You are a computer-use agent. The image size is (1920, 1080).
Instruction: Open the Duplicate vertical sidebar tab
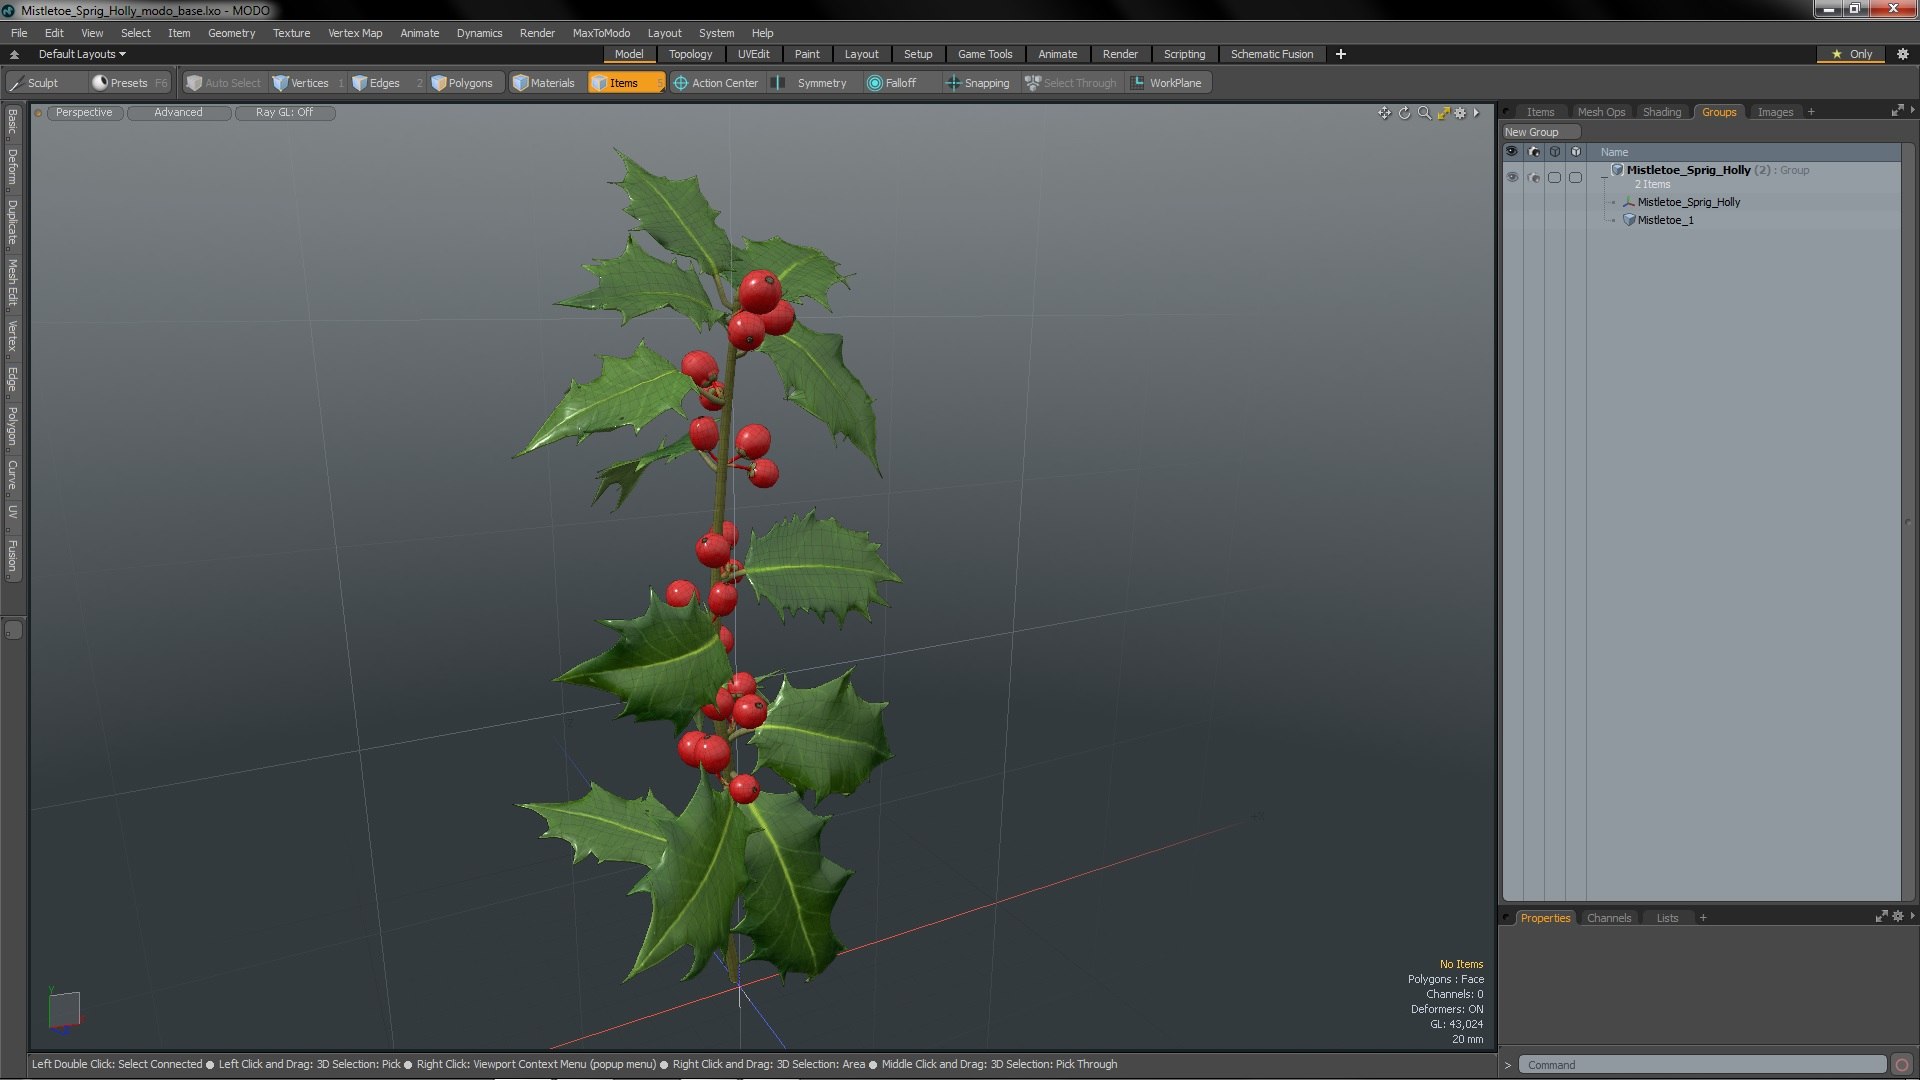(x=12, y=222)
